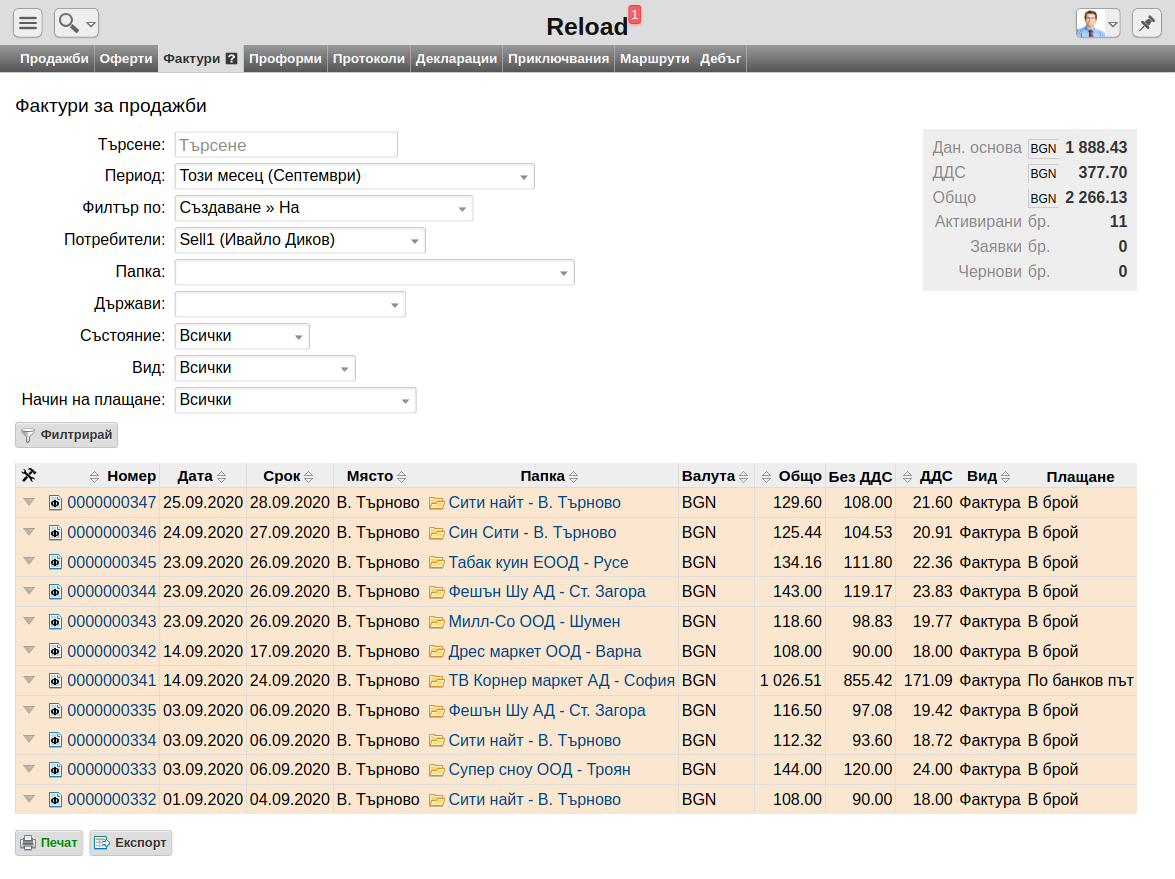Click the Филтрирай button
The image size is (1175, 879).
click(67, 435)
